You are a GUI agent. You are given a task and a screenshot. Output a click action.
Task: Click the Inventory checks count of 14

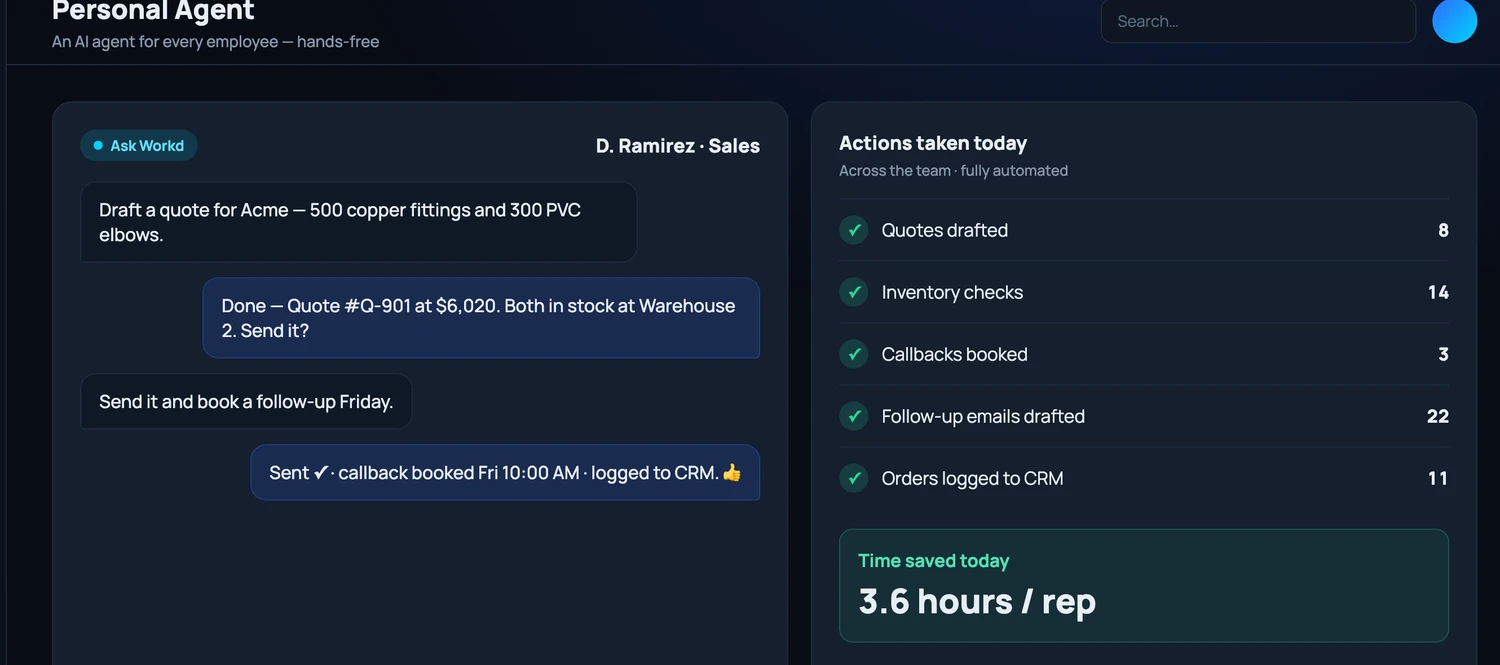pyautogui.click(x=1438, y=292)
